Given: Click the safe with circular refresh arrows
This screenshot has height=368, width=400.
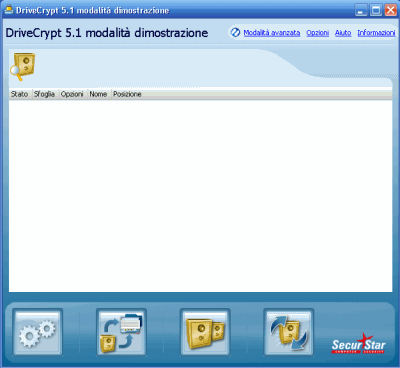Looking at the screenshot, I should click(289, 332).
